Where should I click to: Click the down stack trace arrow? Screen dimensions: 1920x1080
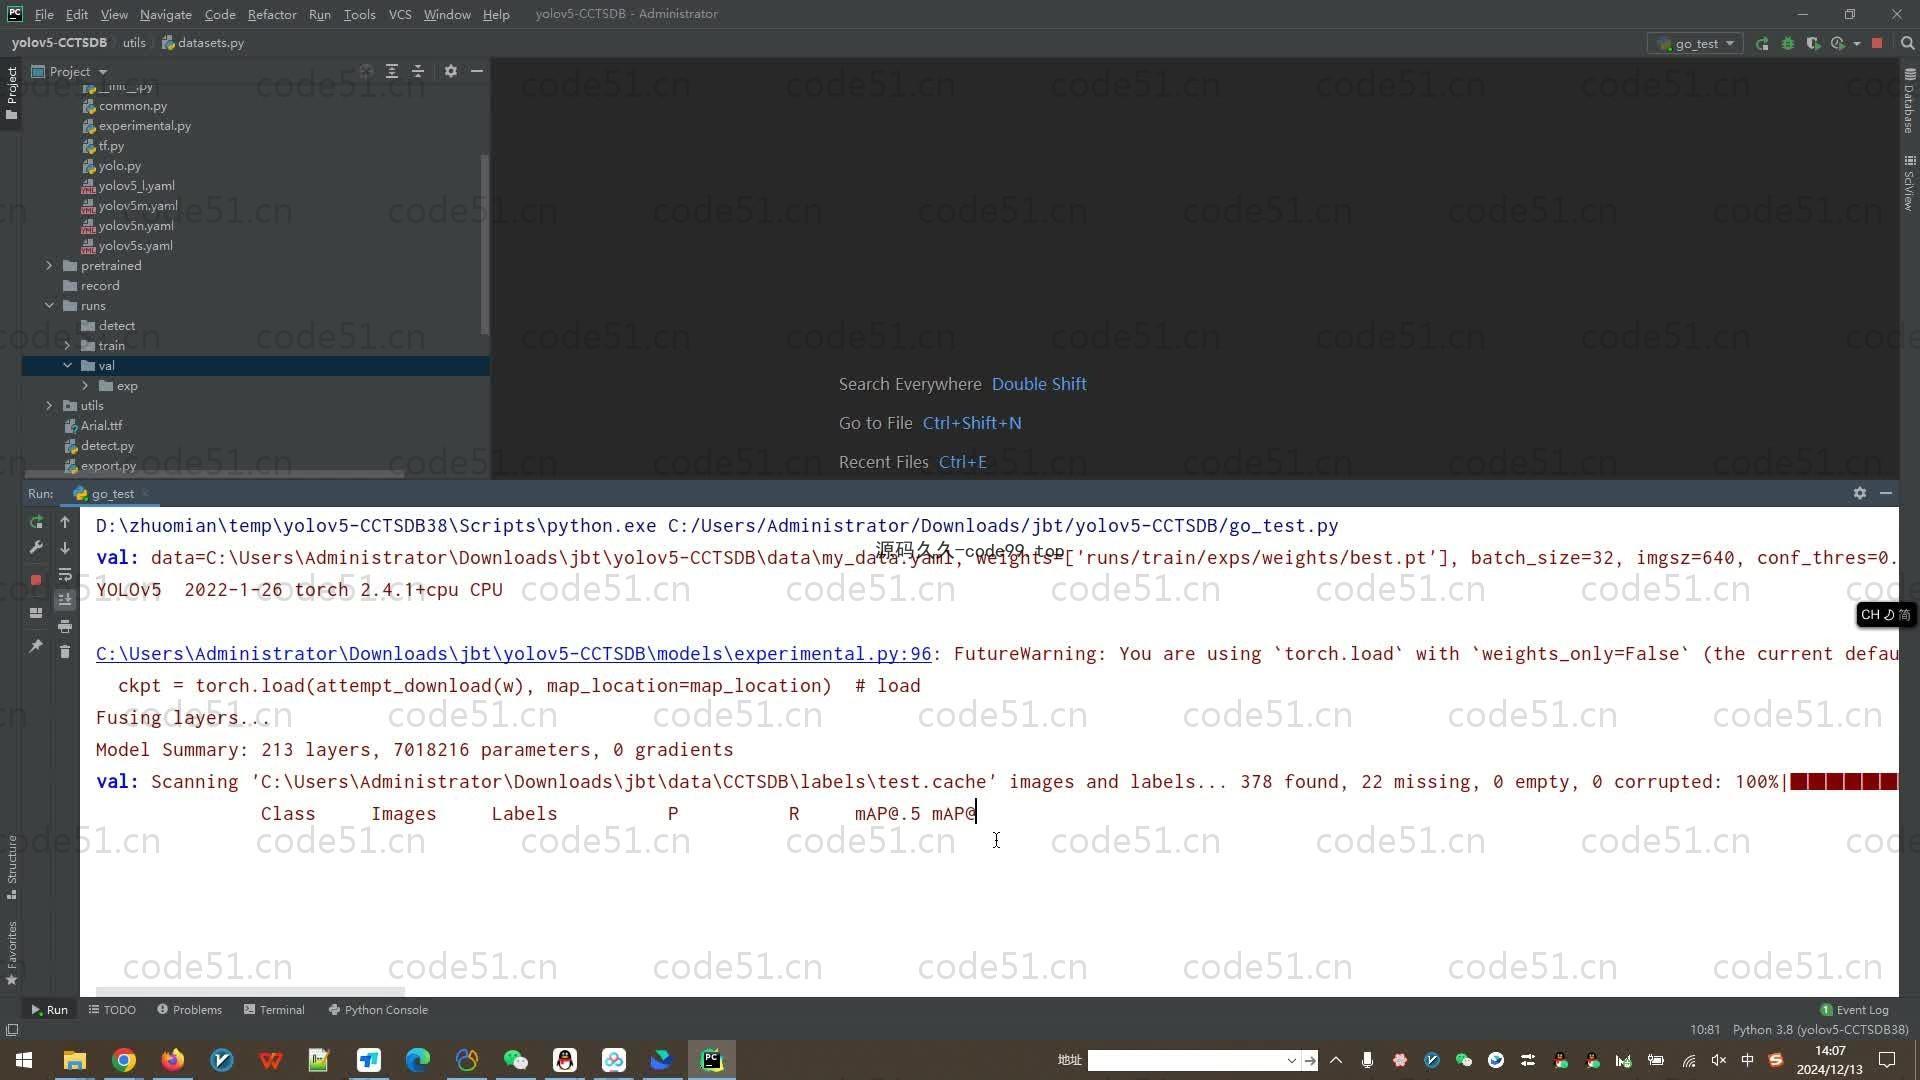[x=65, y=548]
